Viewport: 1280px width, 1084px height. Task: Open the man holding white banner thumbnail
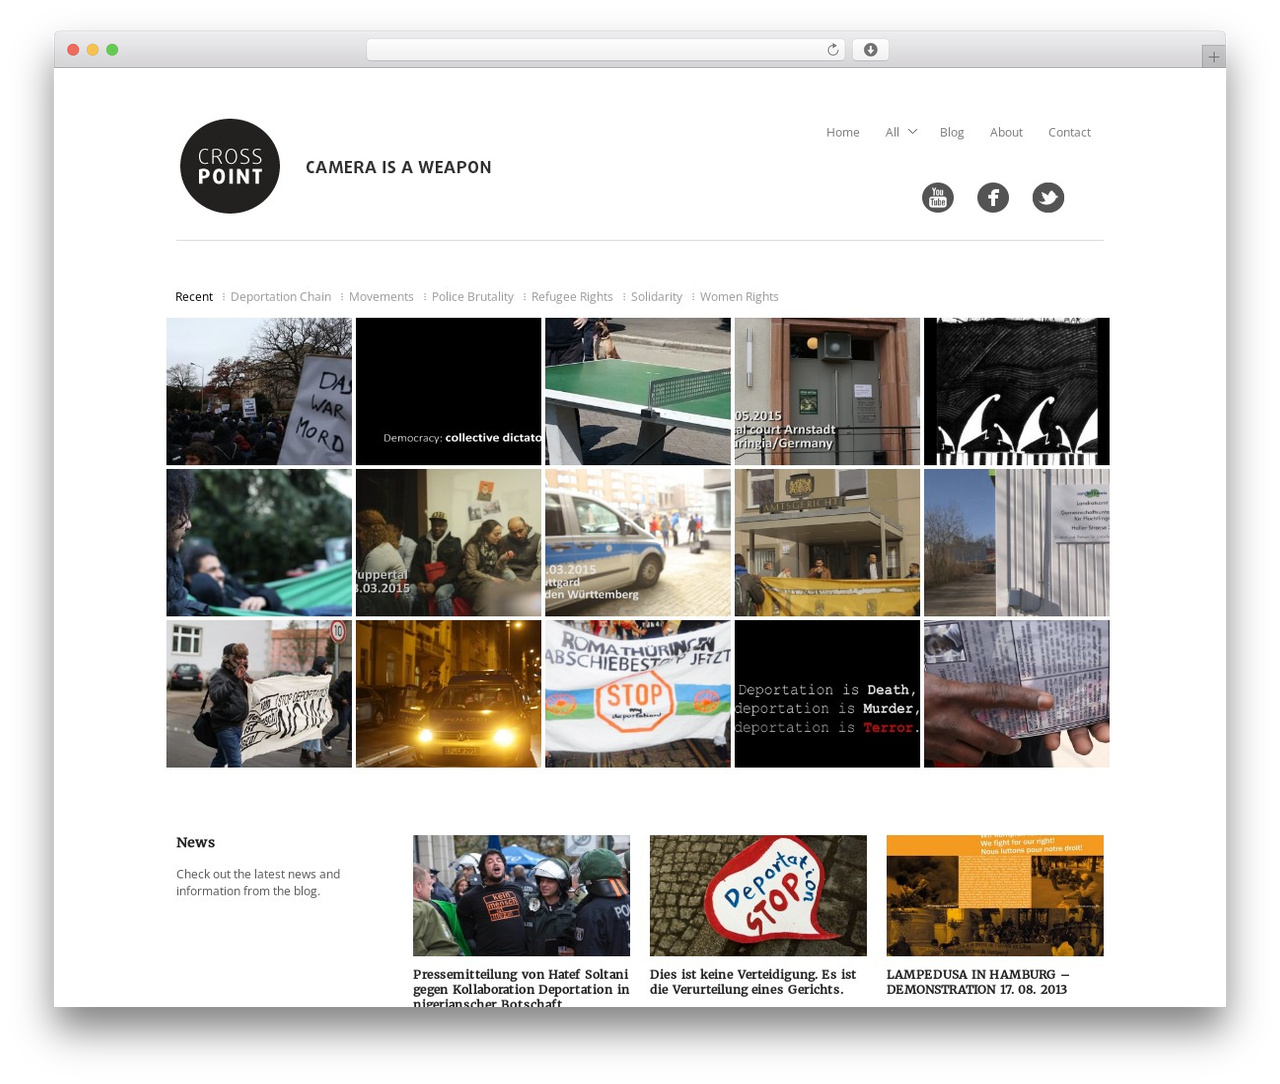259,694
